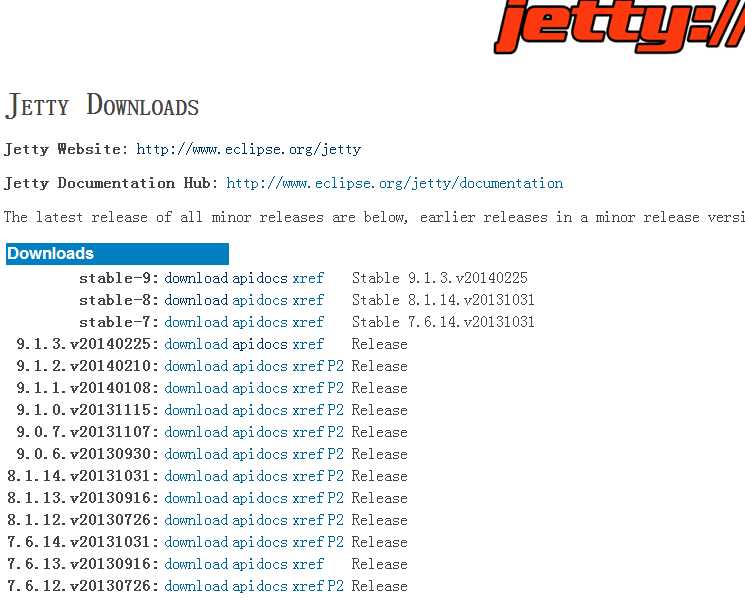Click 'Release' text in 7.6.13.v20130916 row

click(379, 564)
